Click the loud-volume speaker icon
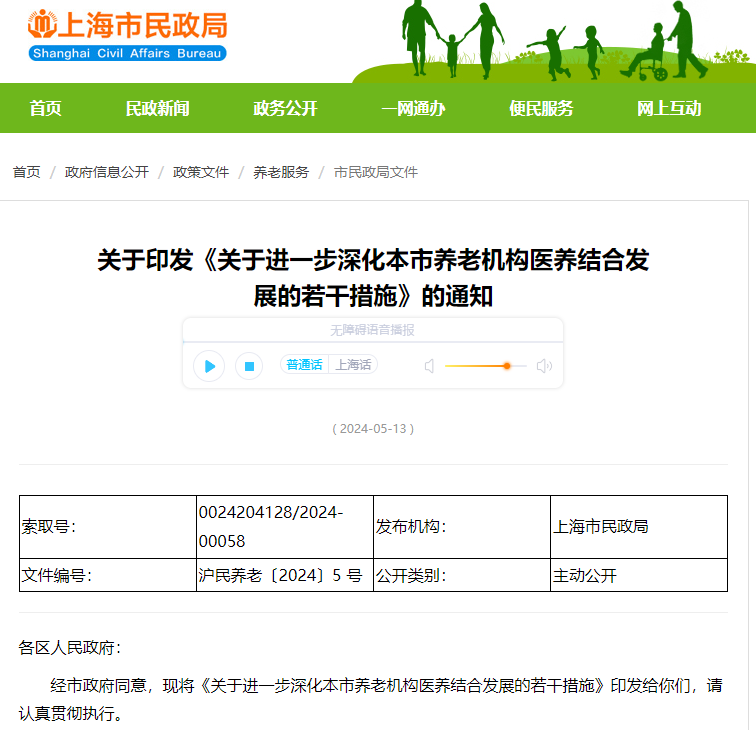Screen dimensions: 756x730 [544, 366]
